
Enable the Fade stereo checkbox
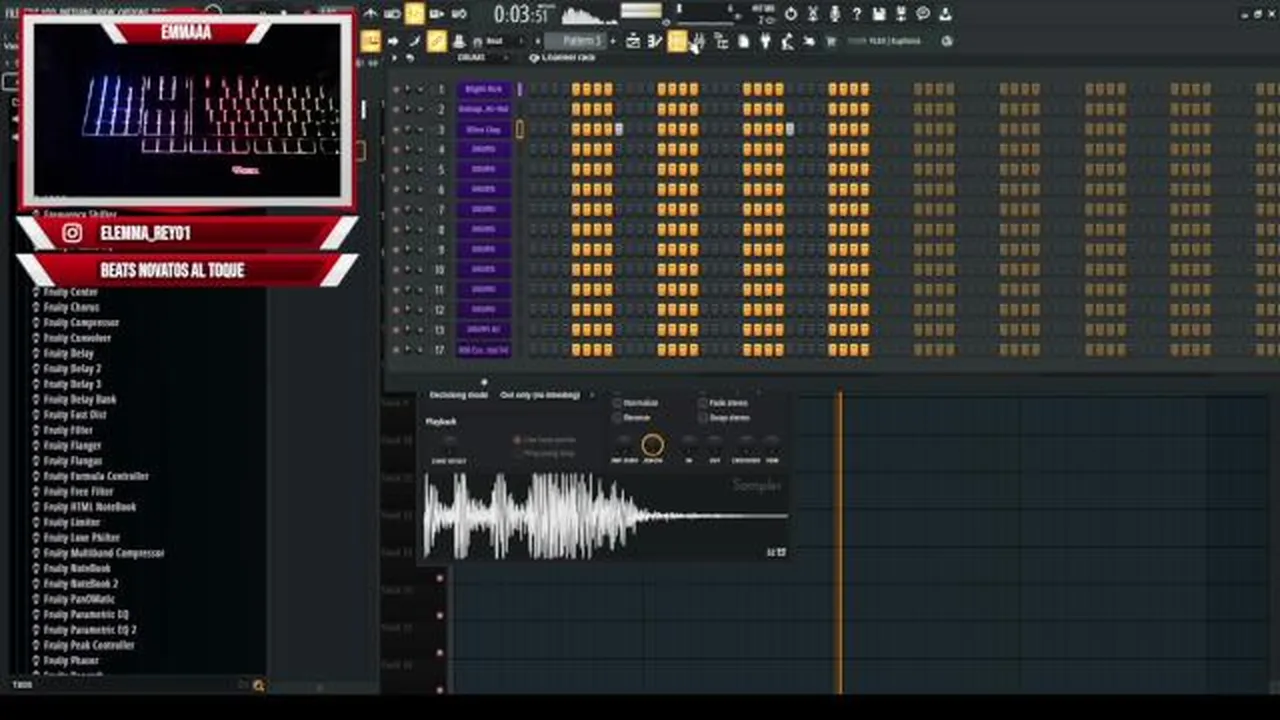(702, 403)
